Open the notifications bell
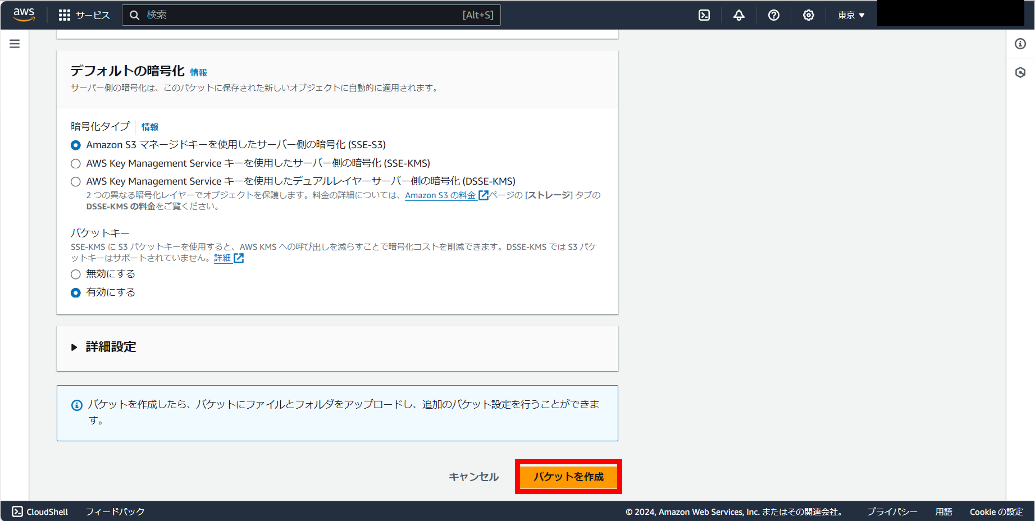The width and height of the screenshot is (1035, 521). click(739, 15)
